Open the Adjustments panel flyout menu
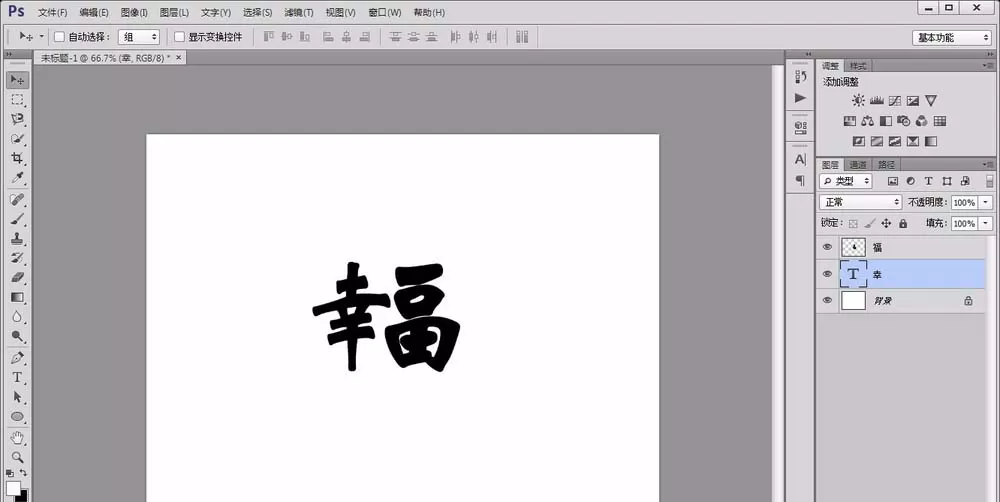Viewport: 1000px width, 502px height. click(x=988, y=66)
